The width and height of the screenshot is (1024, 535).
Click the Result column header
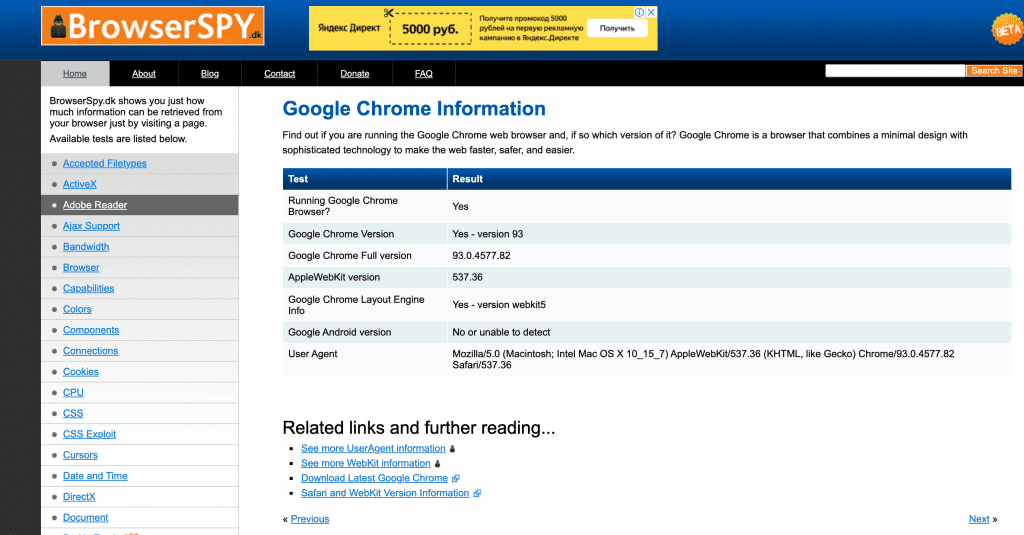(x=729, y=179)
